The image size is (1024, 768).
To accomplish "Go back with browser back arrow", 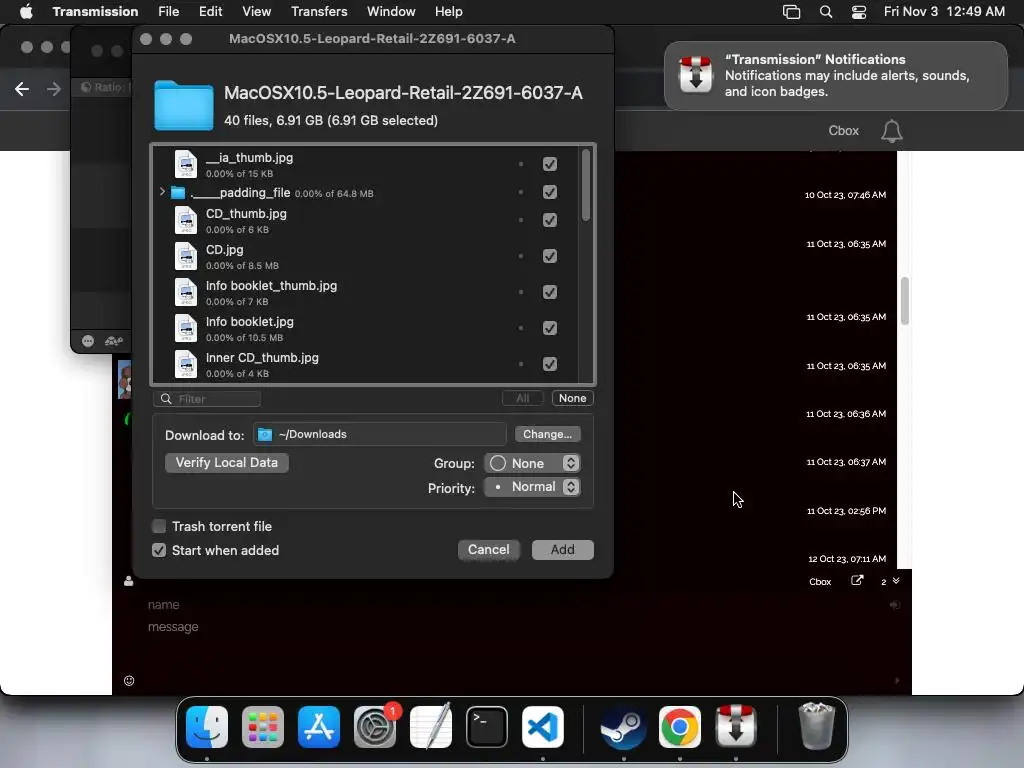I will point(22,89).
